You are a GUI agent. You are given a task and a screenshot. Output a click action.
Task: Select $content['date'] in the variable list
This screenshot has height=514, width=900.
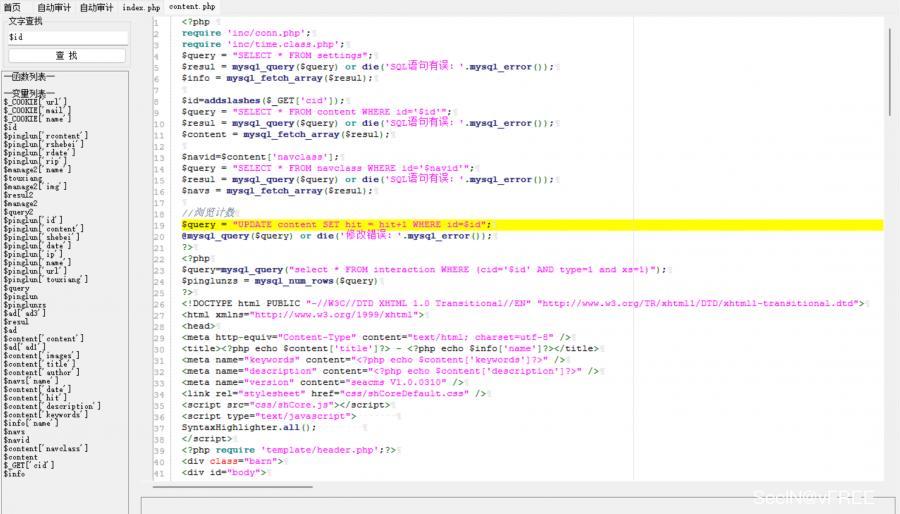37,389
